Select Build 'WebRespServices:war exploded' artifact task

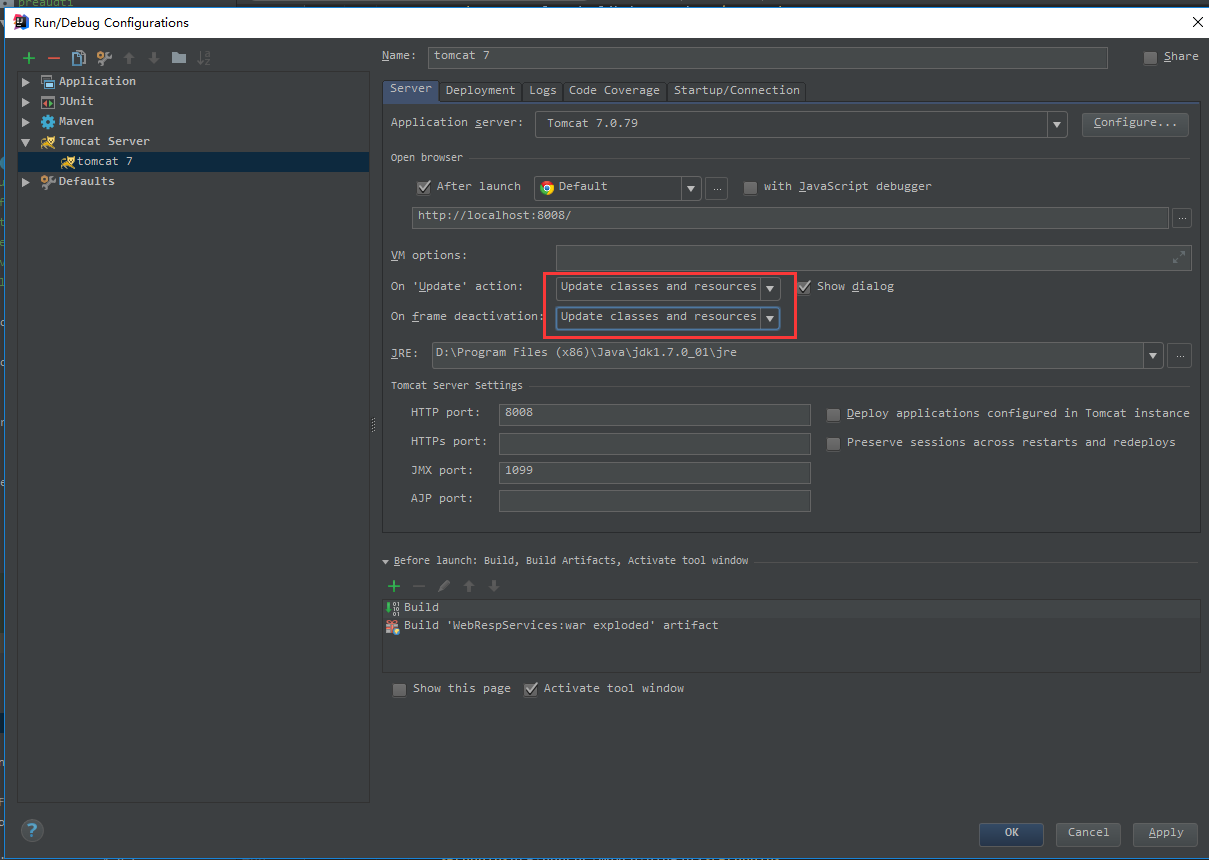coord(791,626)
